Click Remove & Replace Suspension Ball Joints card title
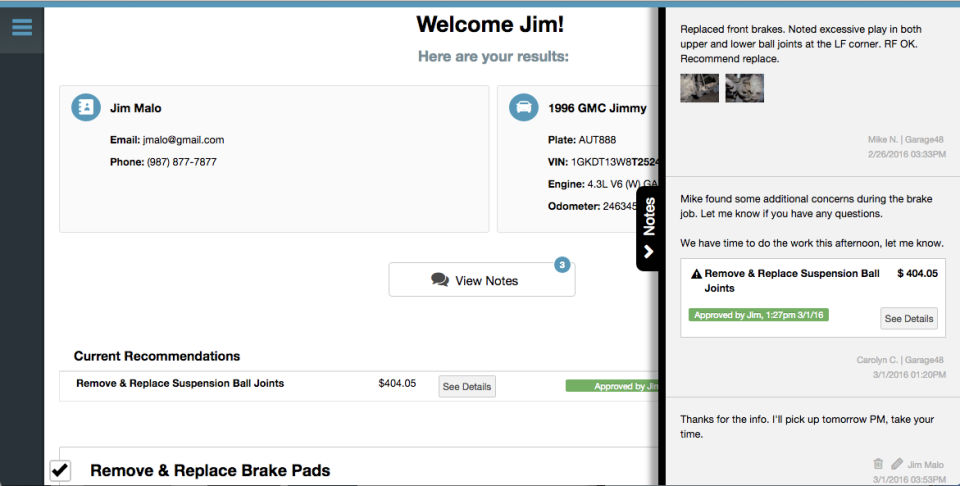960x486 pixels. (x=791, y=280)
